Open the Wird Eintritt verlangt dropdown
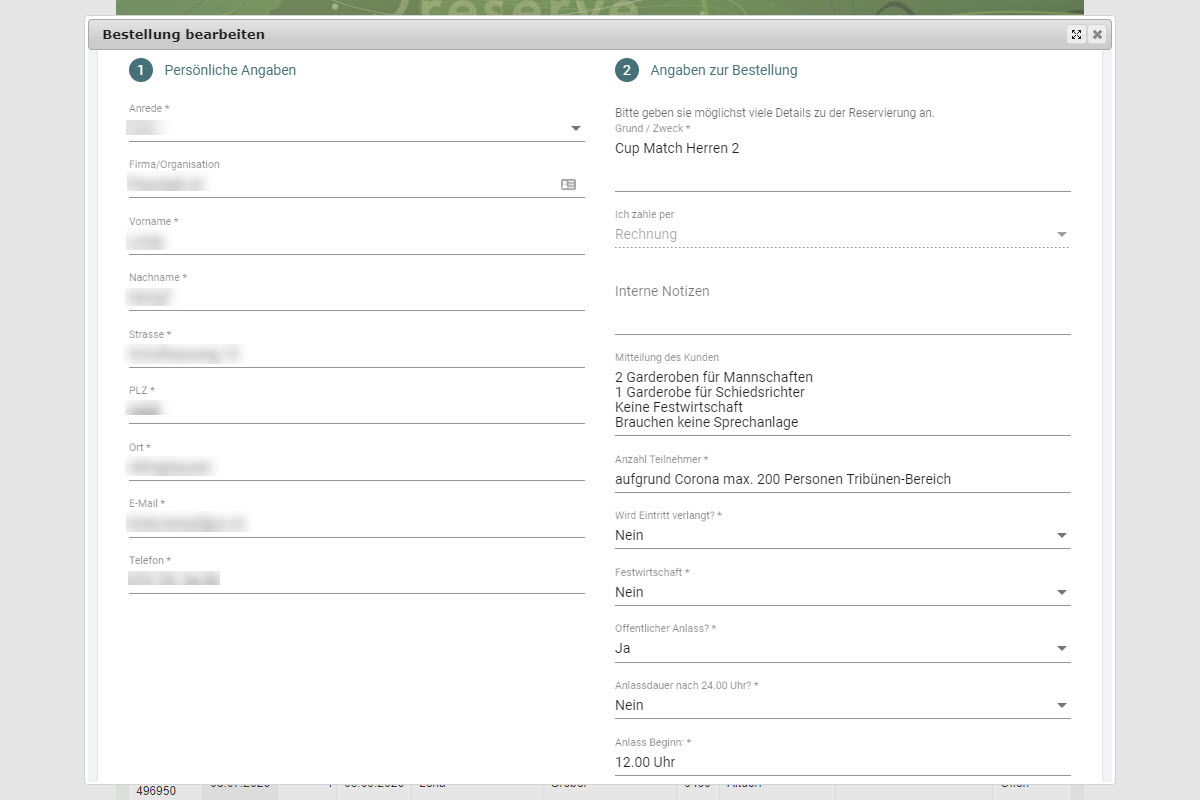Viewport: 1200px width, 800px height. tap(1061, 536)
